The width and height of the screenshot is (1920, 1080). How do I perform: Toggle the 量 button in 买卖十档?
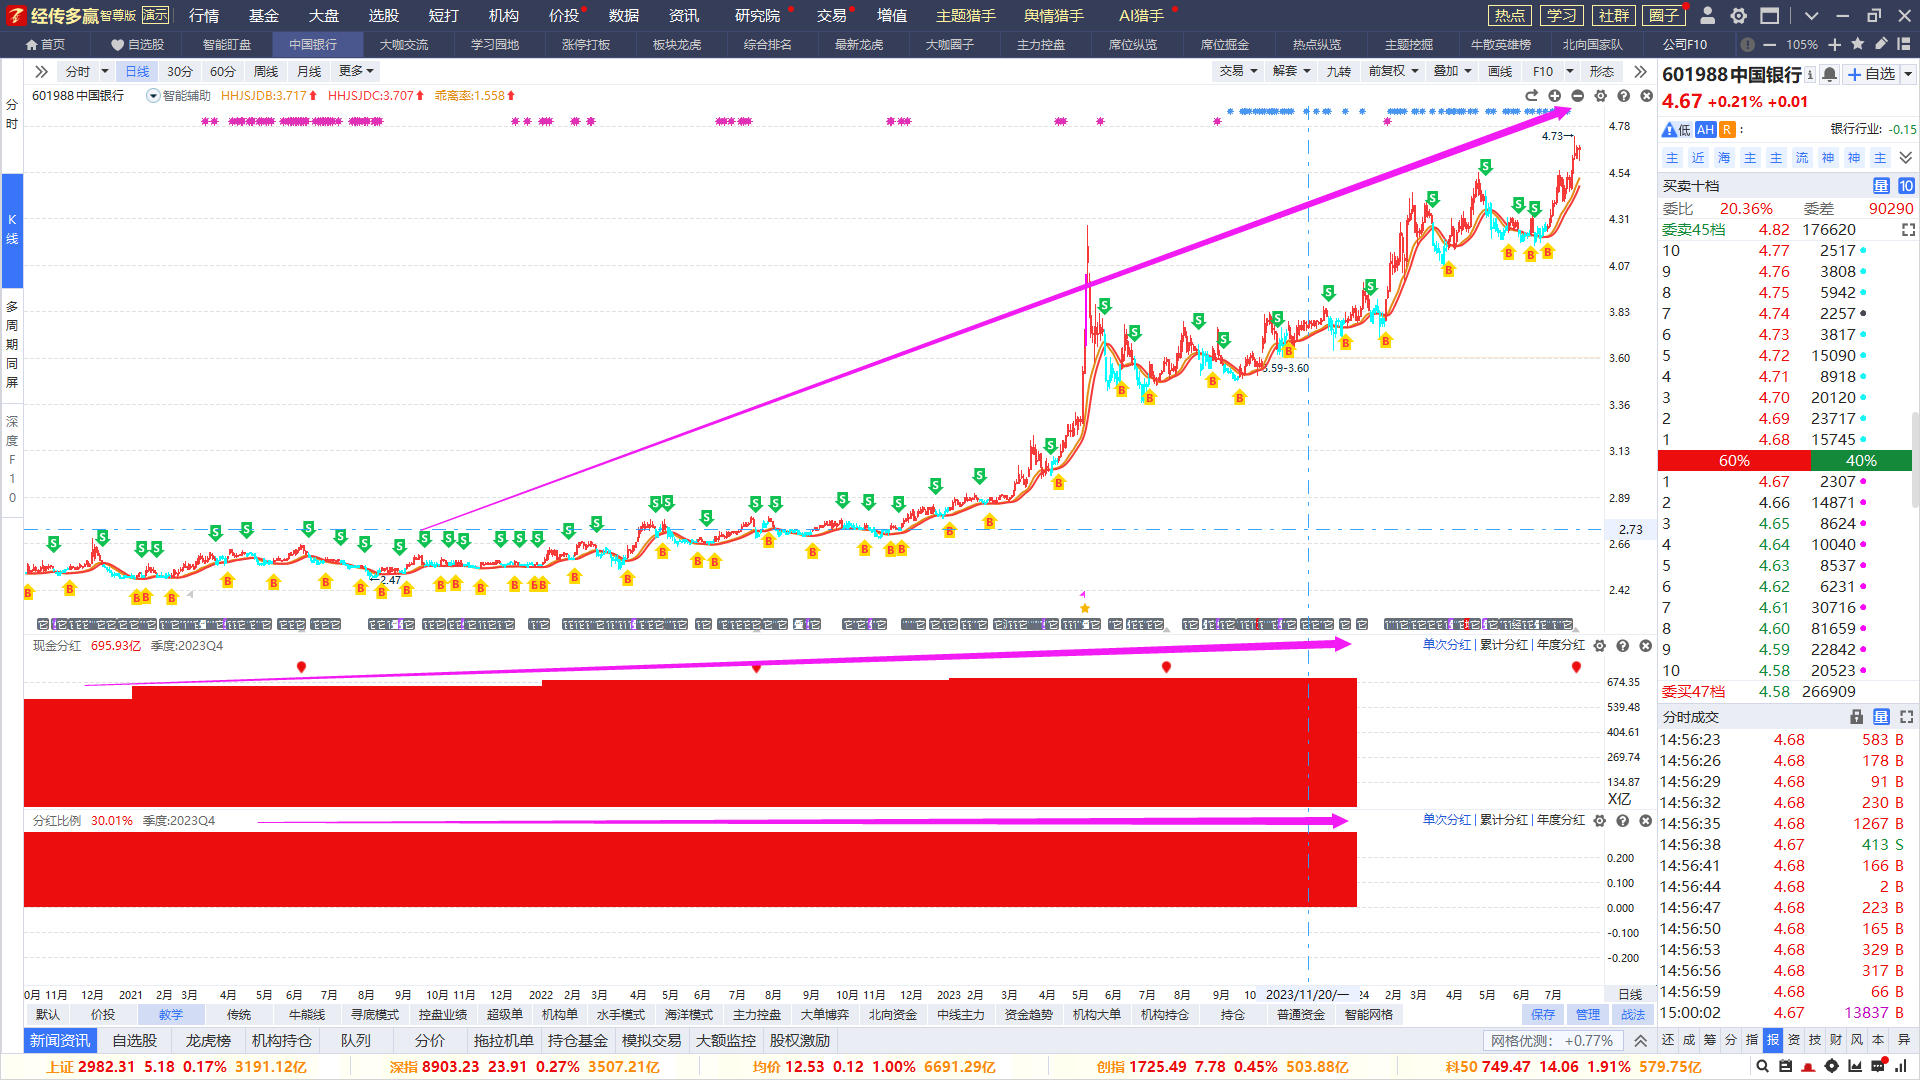tap(1881, 186)
